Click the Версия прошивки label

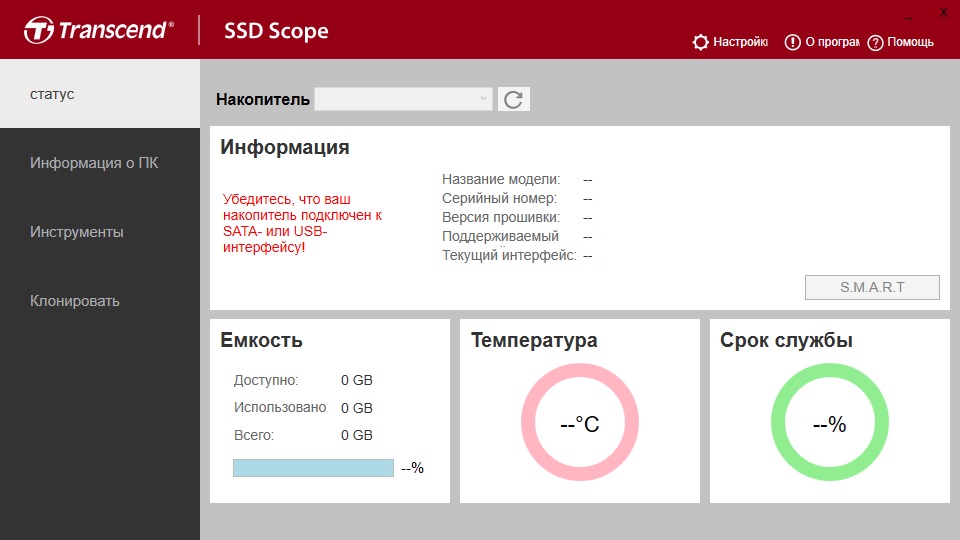point(501,217)
